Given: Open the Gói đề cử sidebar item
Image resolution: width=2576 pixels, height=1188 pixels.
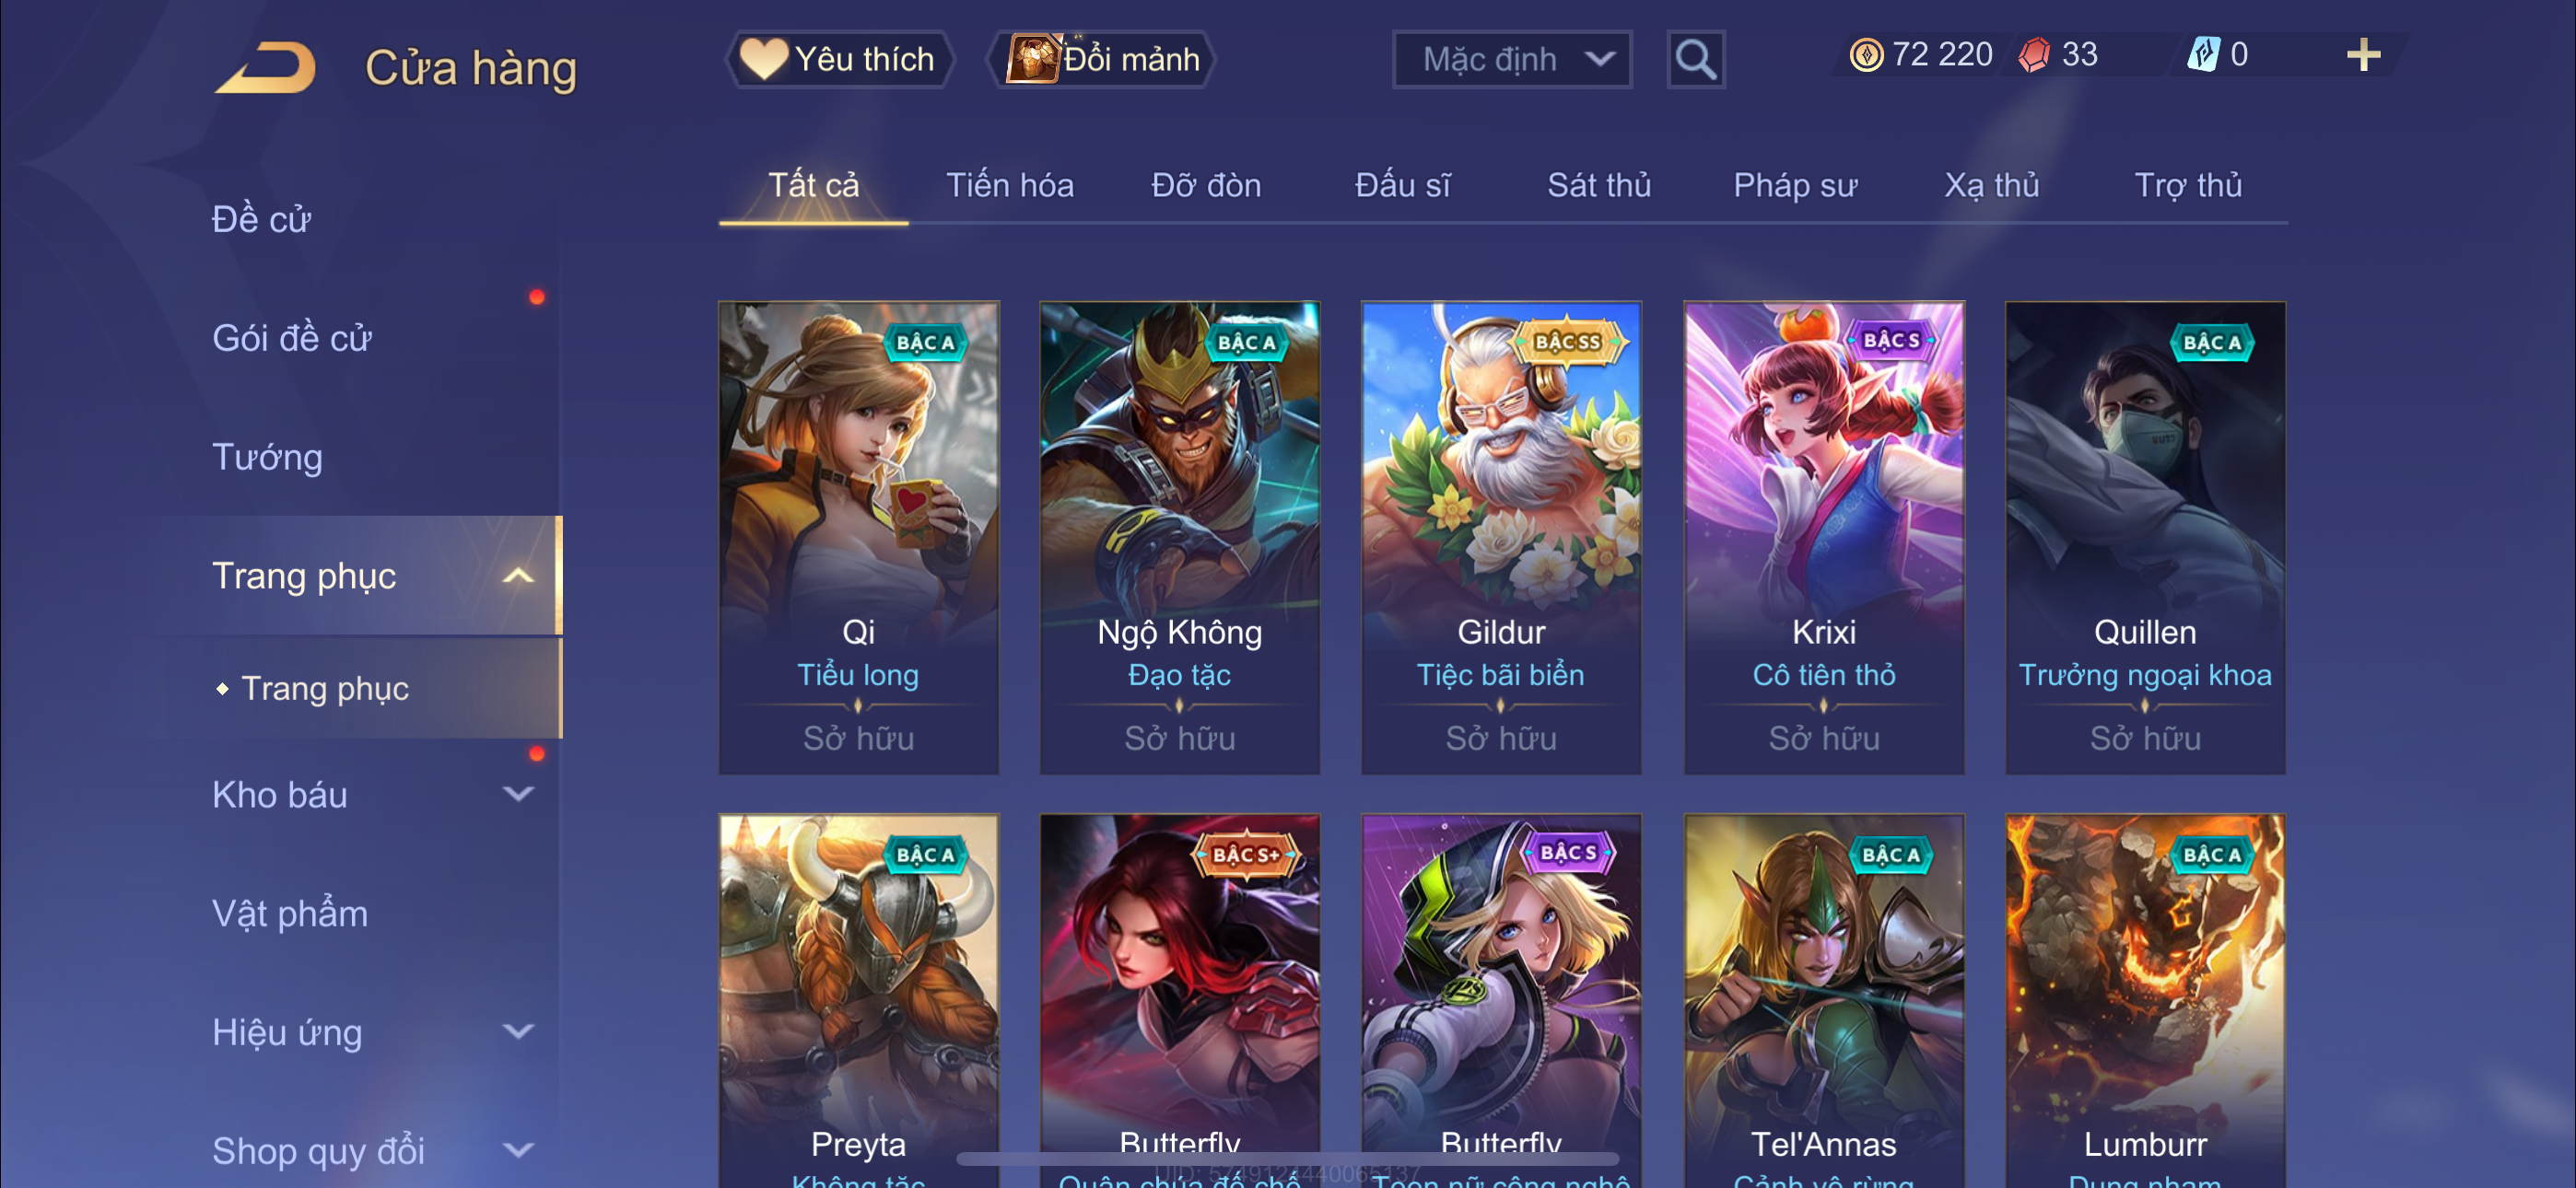Looking at the screenshot, I should (291, 339).
